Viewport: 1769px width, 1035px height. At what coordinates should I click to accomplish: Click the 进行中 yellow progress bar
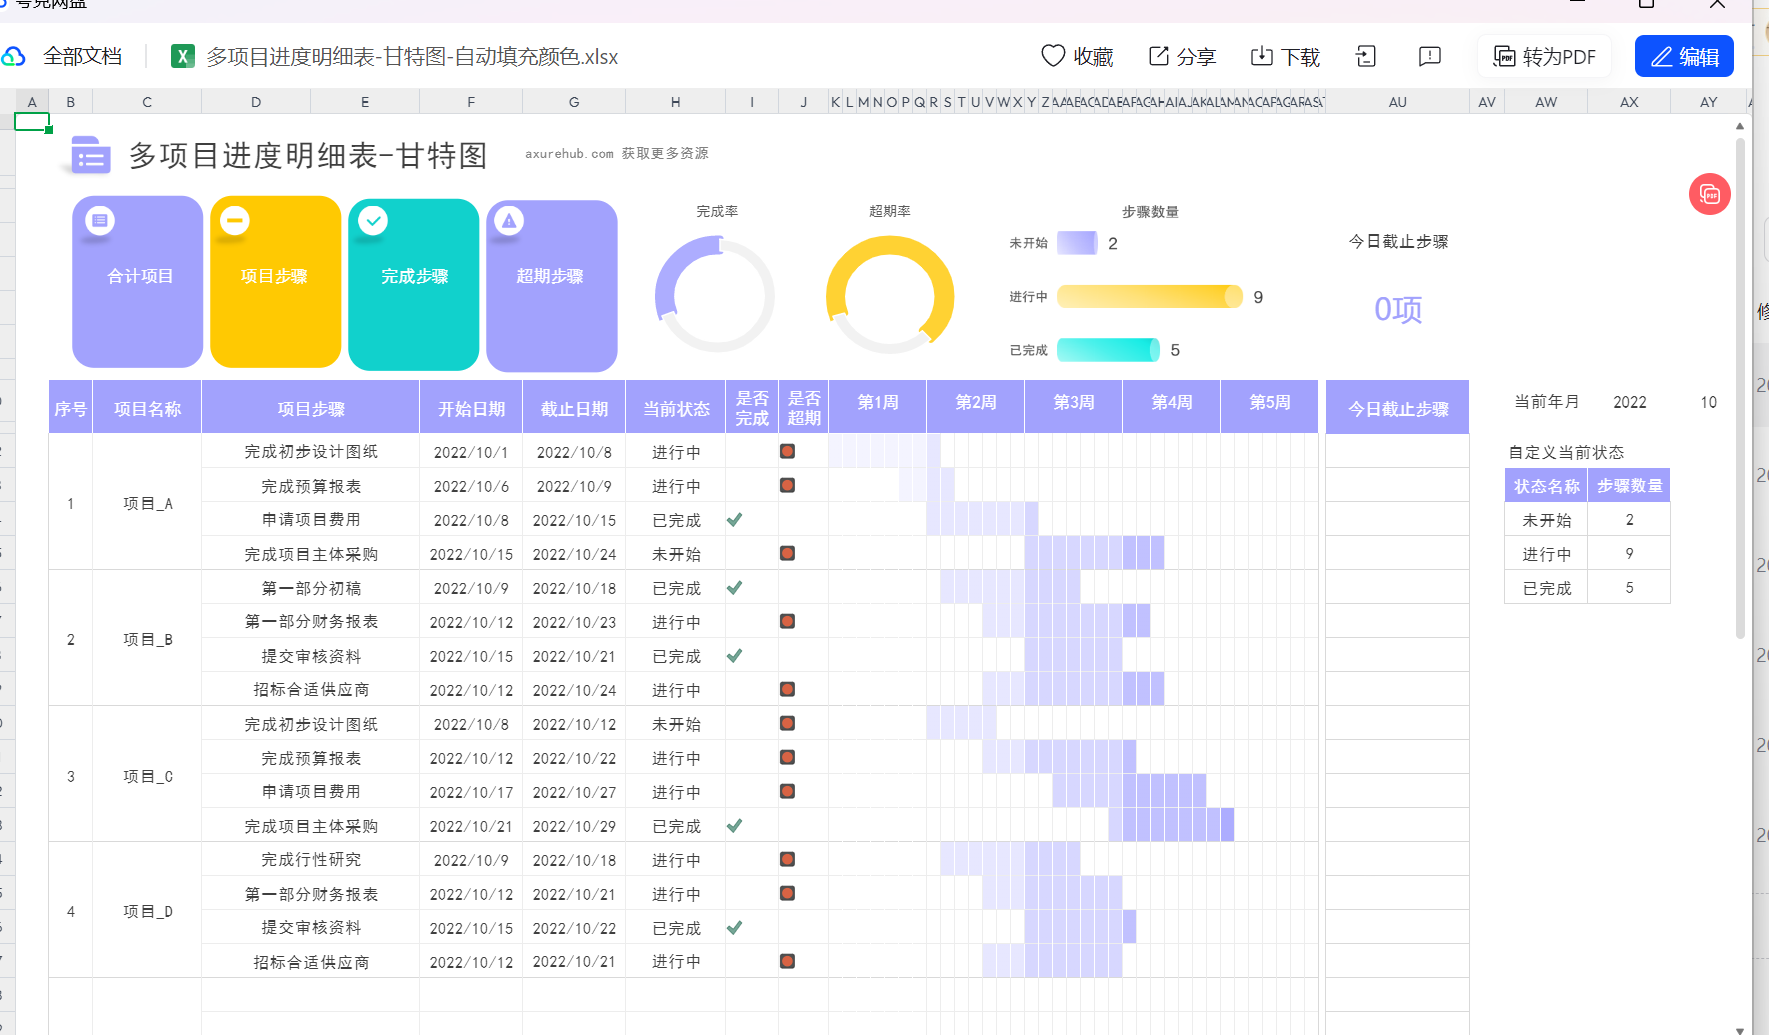(1149, 296)
